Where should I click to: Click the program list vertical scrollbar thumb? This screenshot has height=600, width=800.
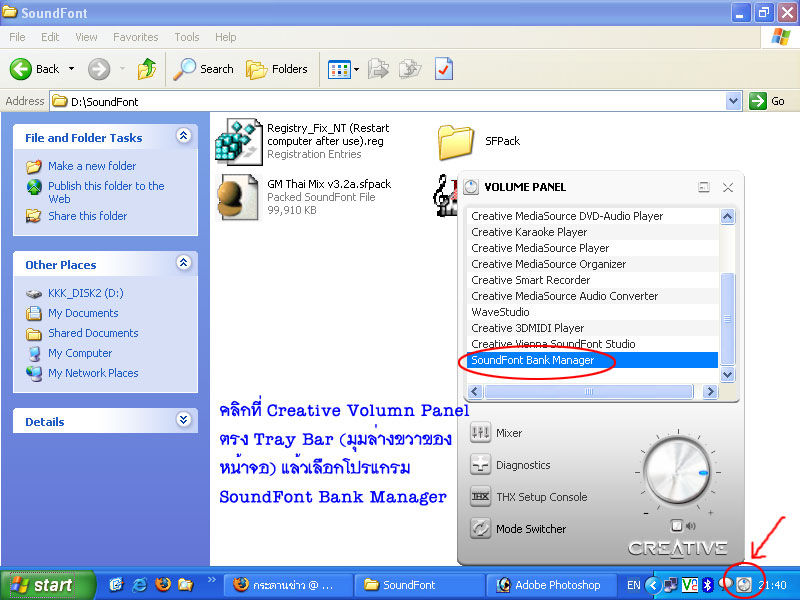pyautogui.click(x=727, y=319)
